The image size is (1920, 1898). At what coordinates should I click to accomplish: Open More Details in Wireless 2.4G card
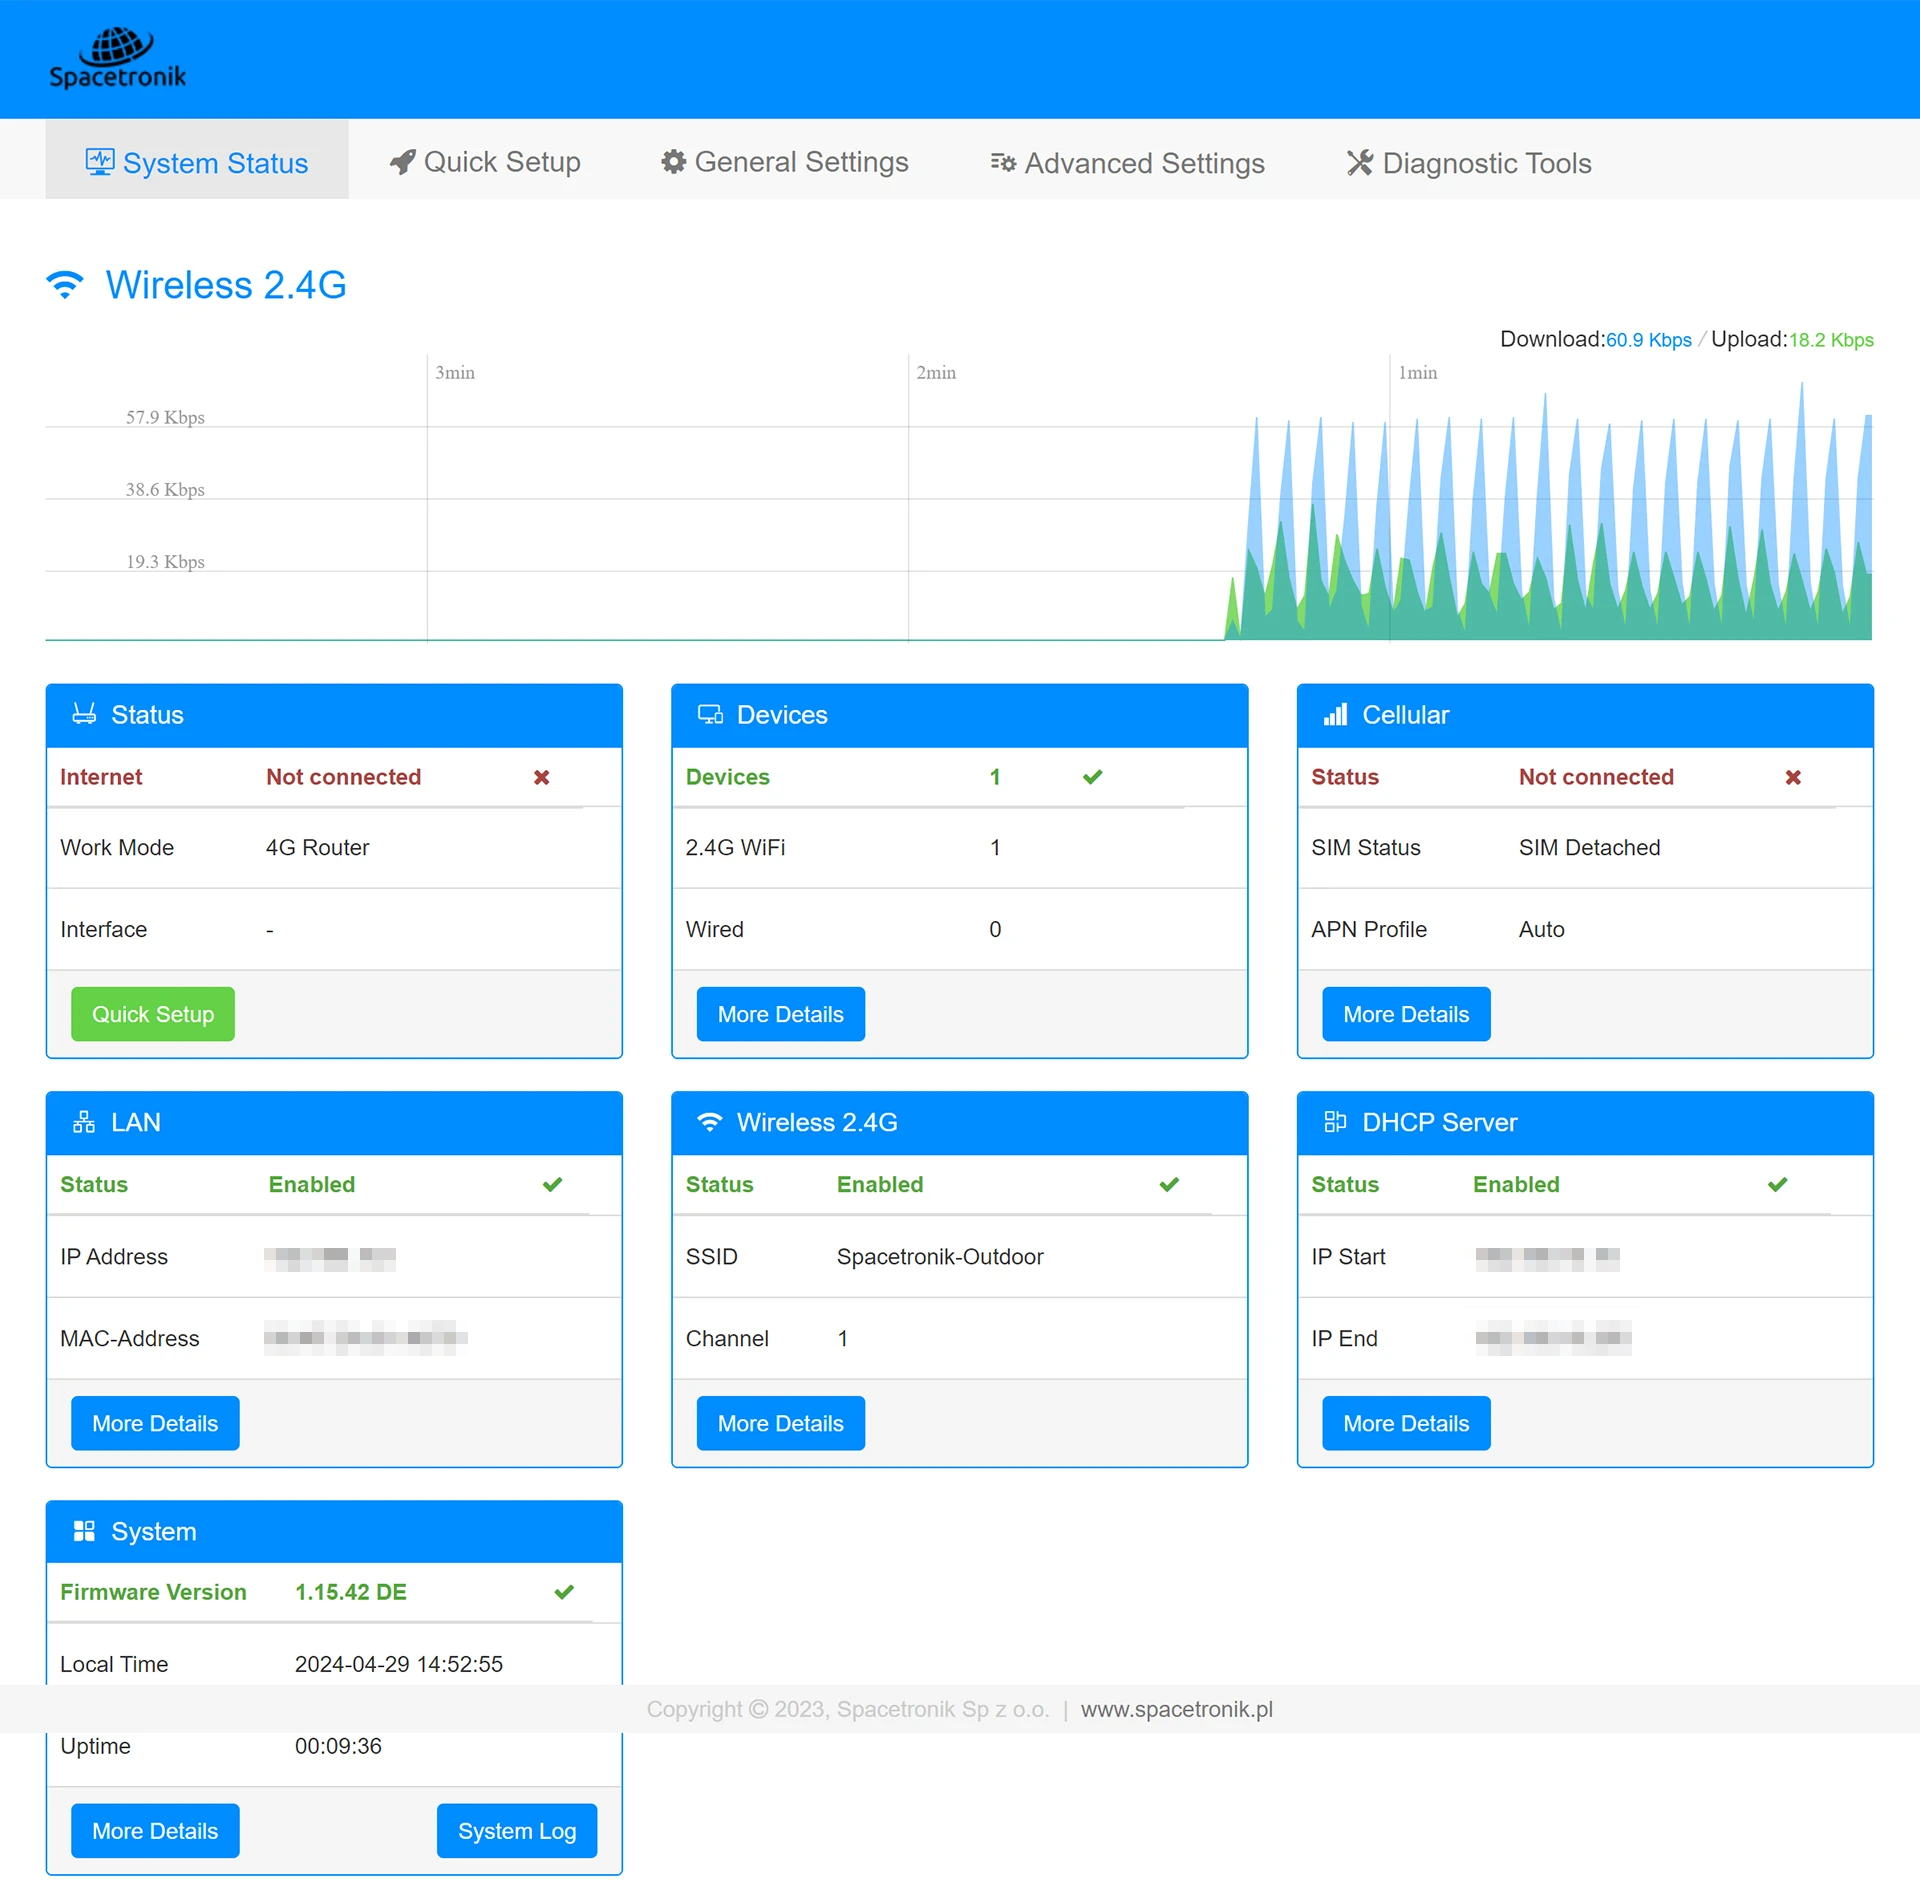pos(780,1422)
